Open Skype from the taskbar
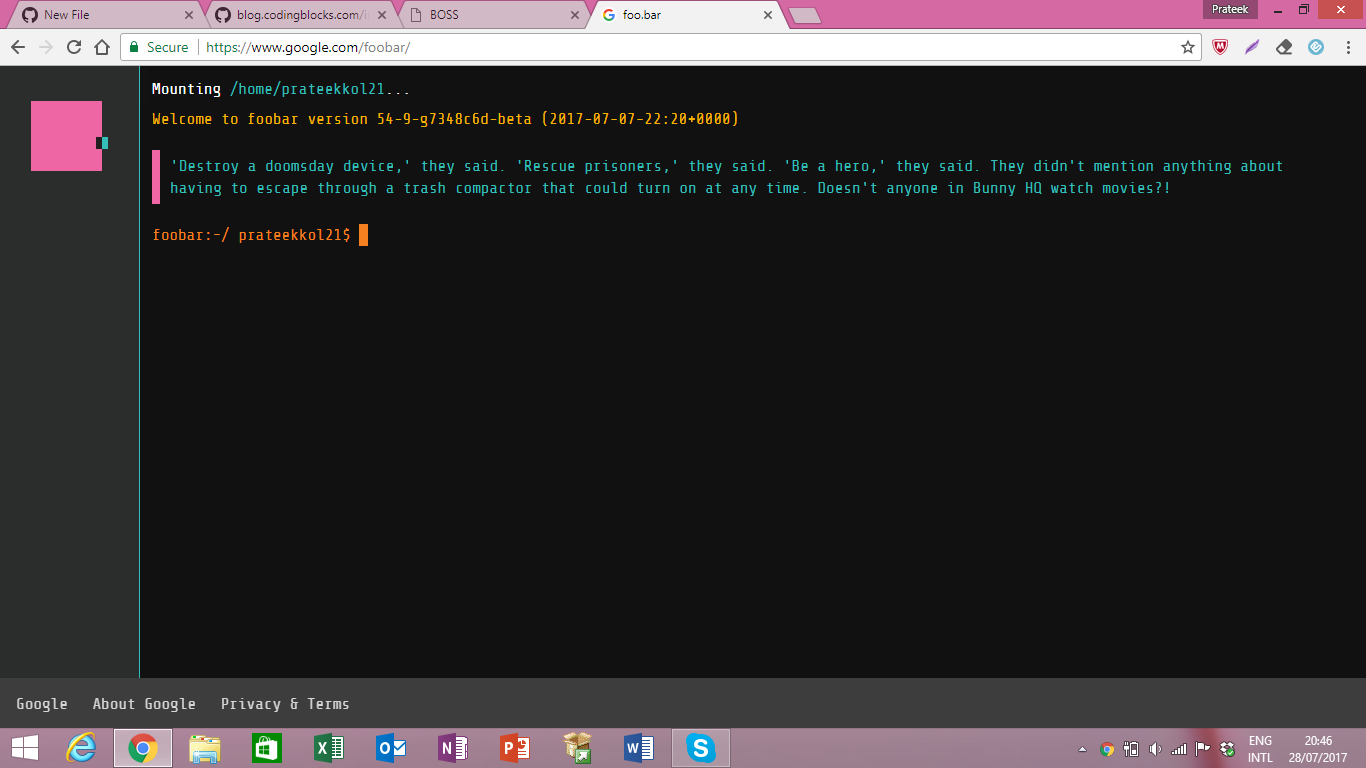Viewport: 1366px width, 768px height. click(701, 748)
